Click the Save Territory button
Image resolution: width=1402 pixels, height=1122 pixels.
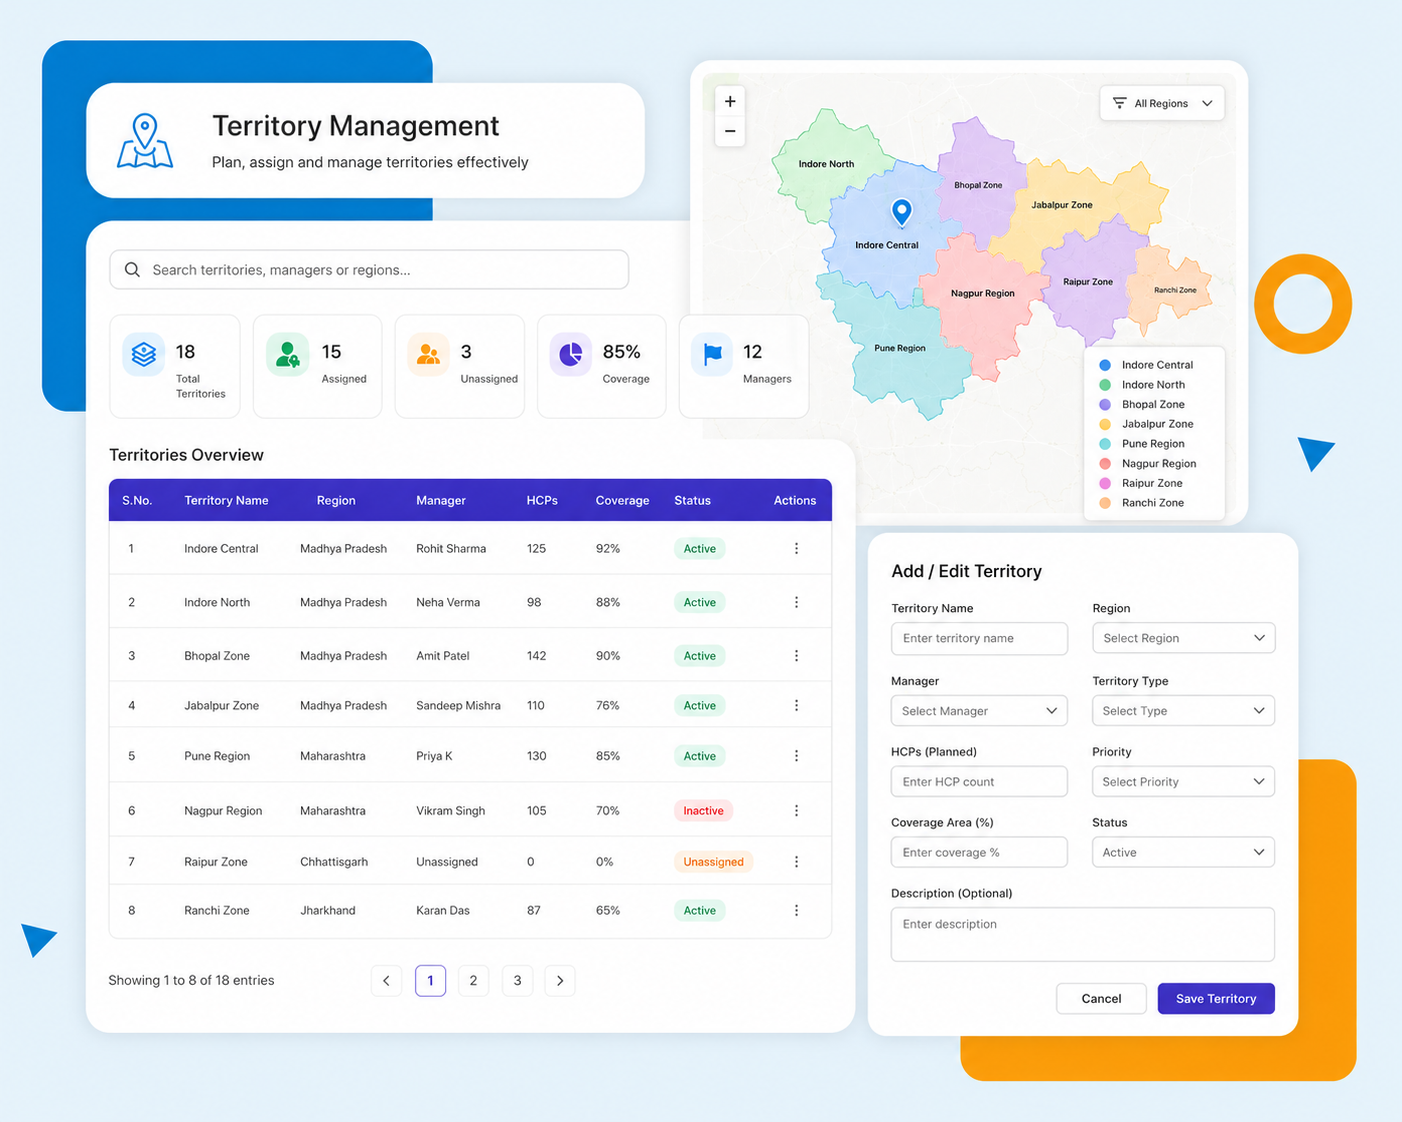[1216, 999]
